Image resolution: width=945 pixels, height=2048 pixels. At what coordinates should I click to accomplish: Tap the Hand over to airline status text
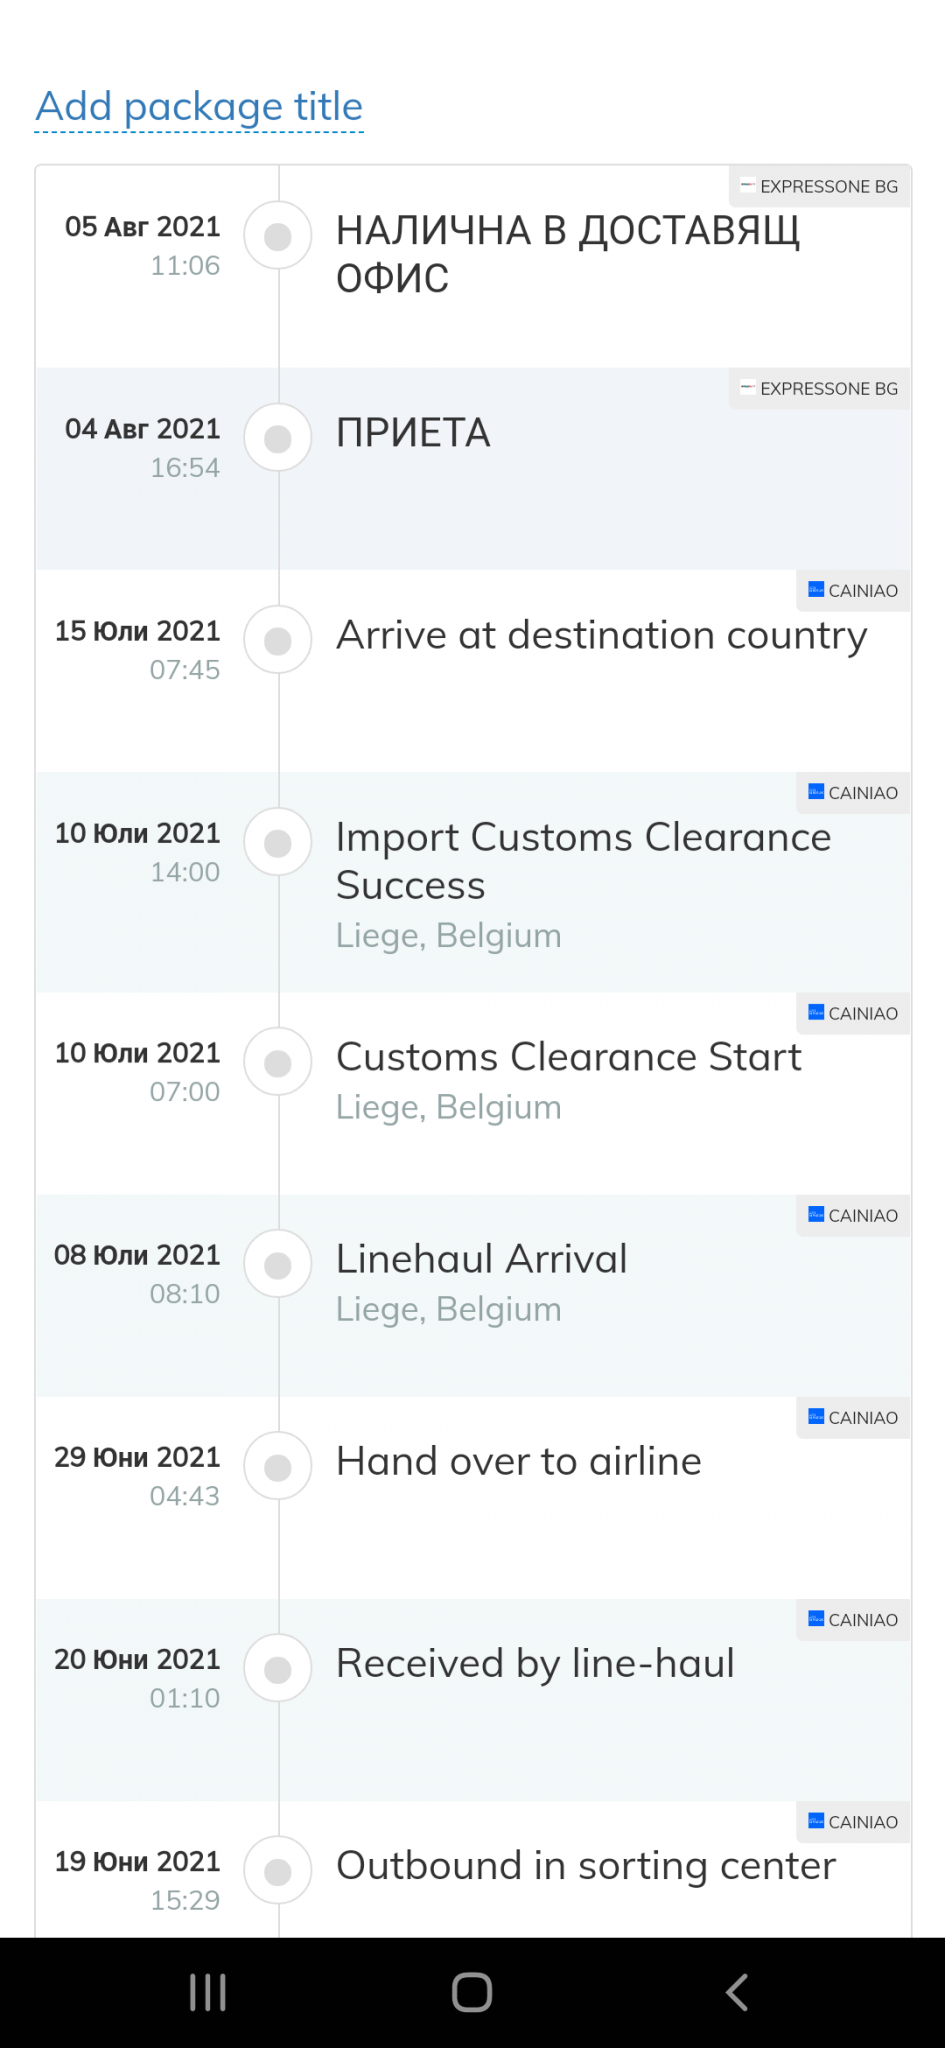coord(519,1462)
